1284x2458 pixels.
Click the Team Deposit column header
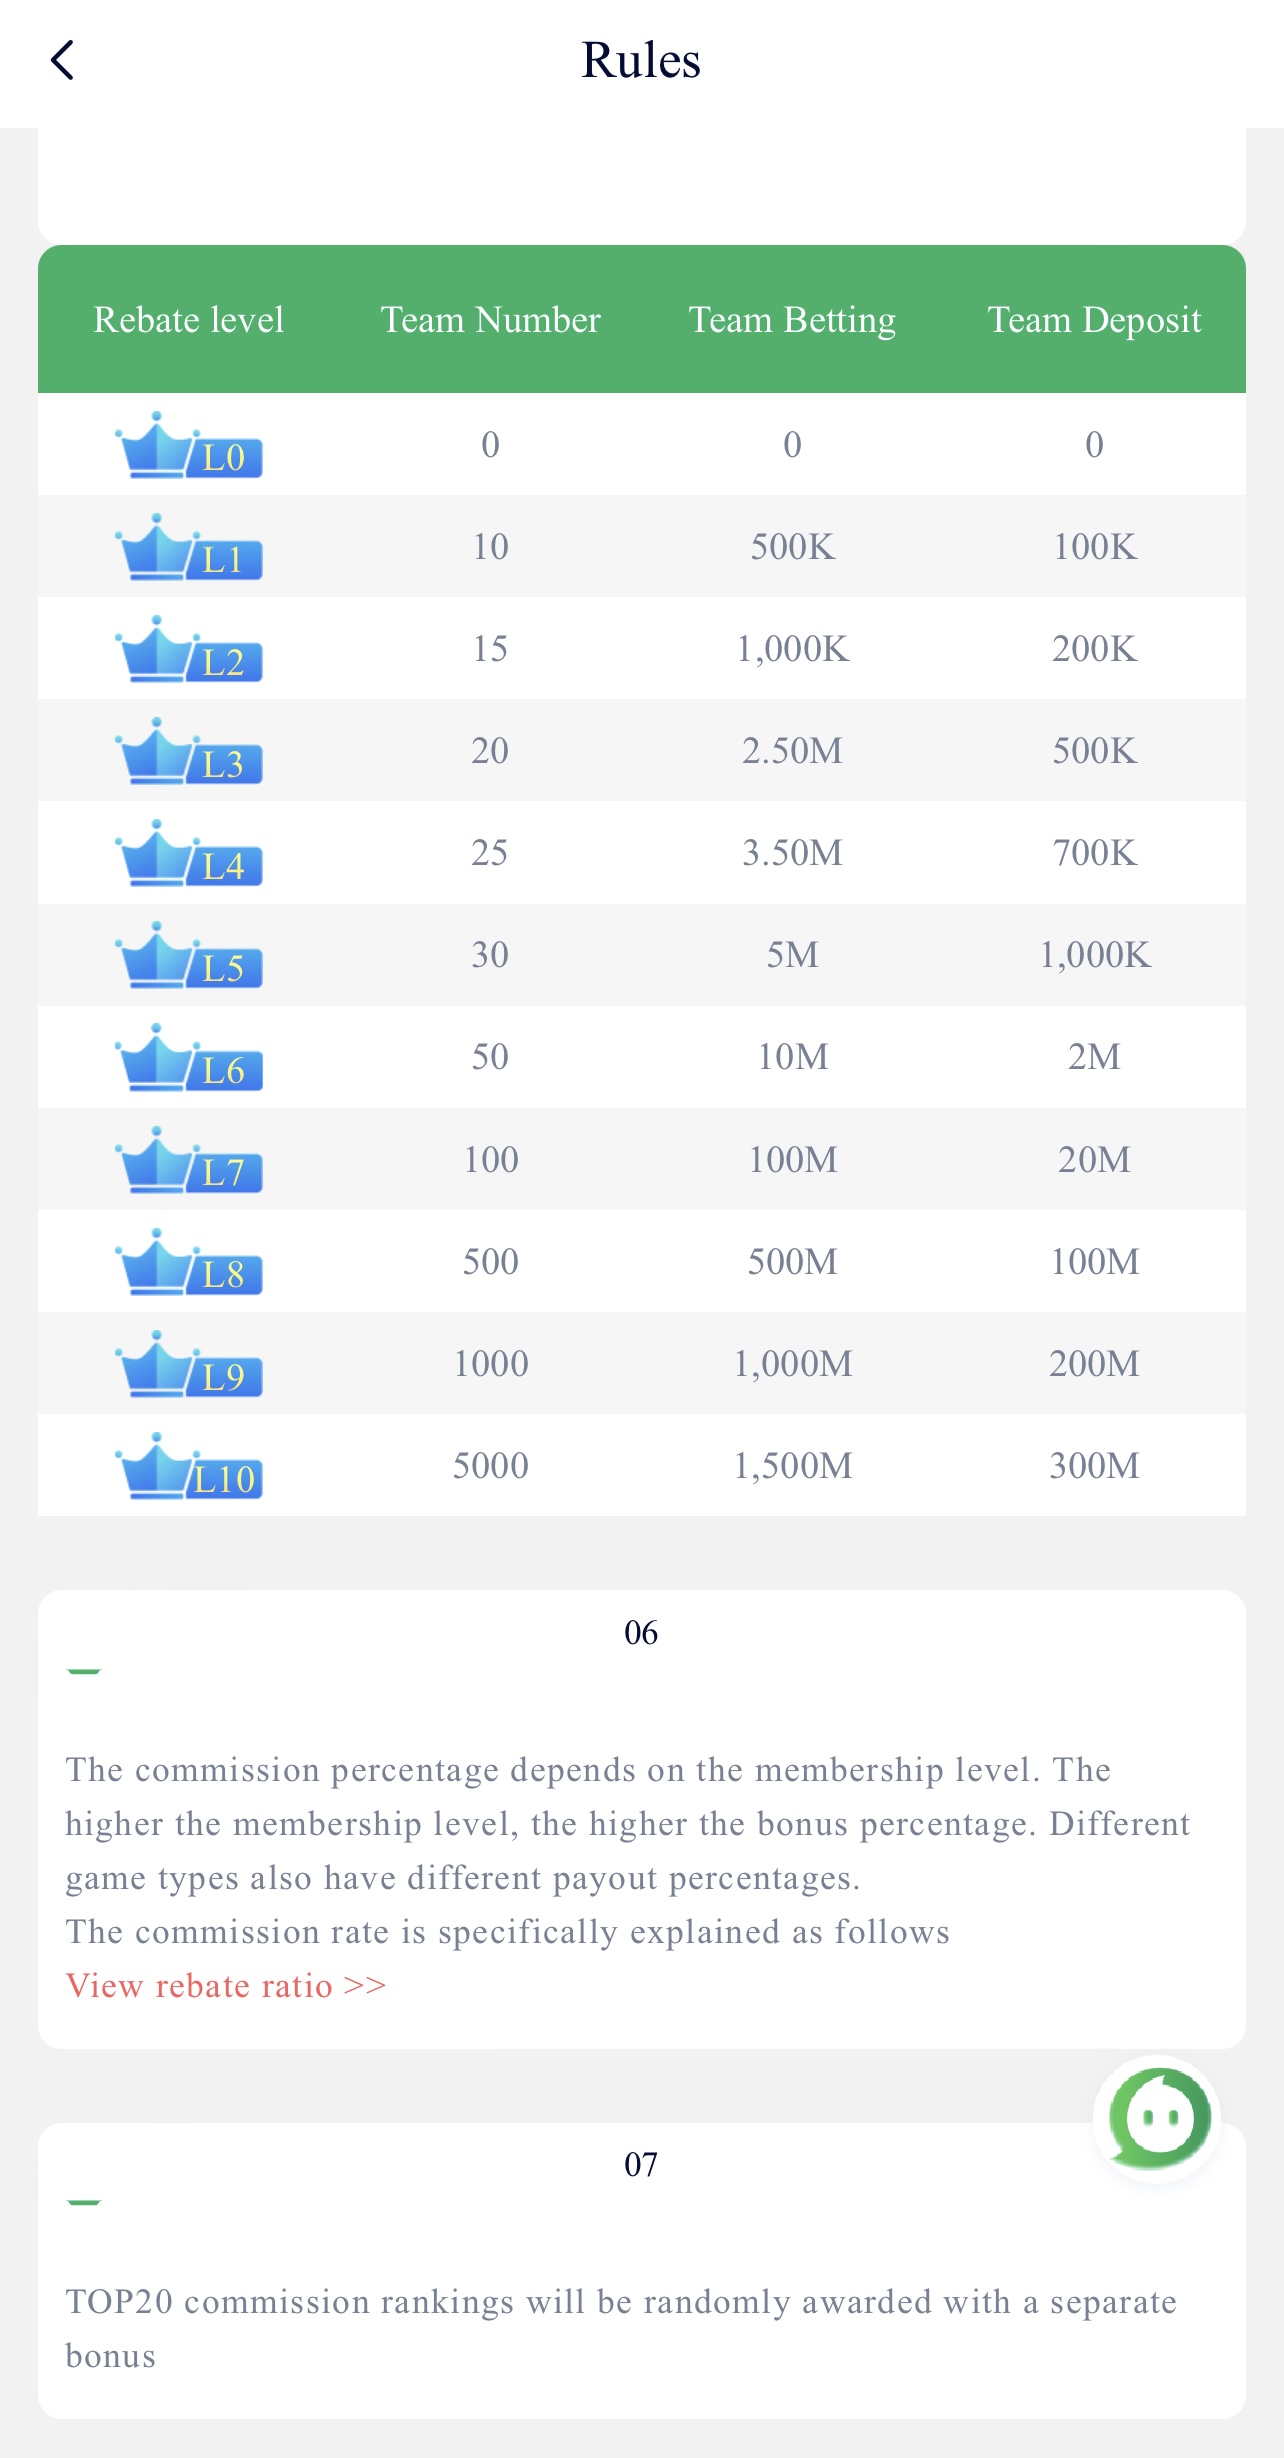(x=1094, y=320)
